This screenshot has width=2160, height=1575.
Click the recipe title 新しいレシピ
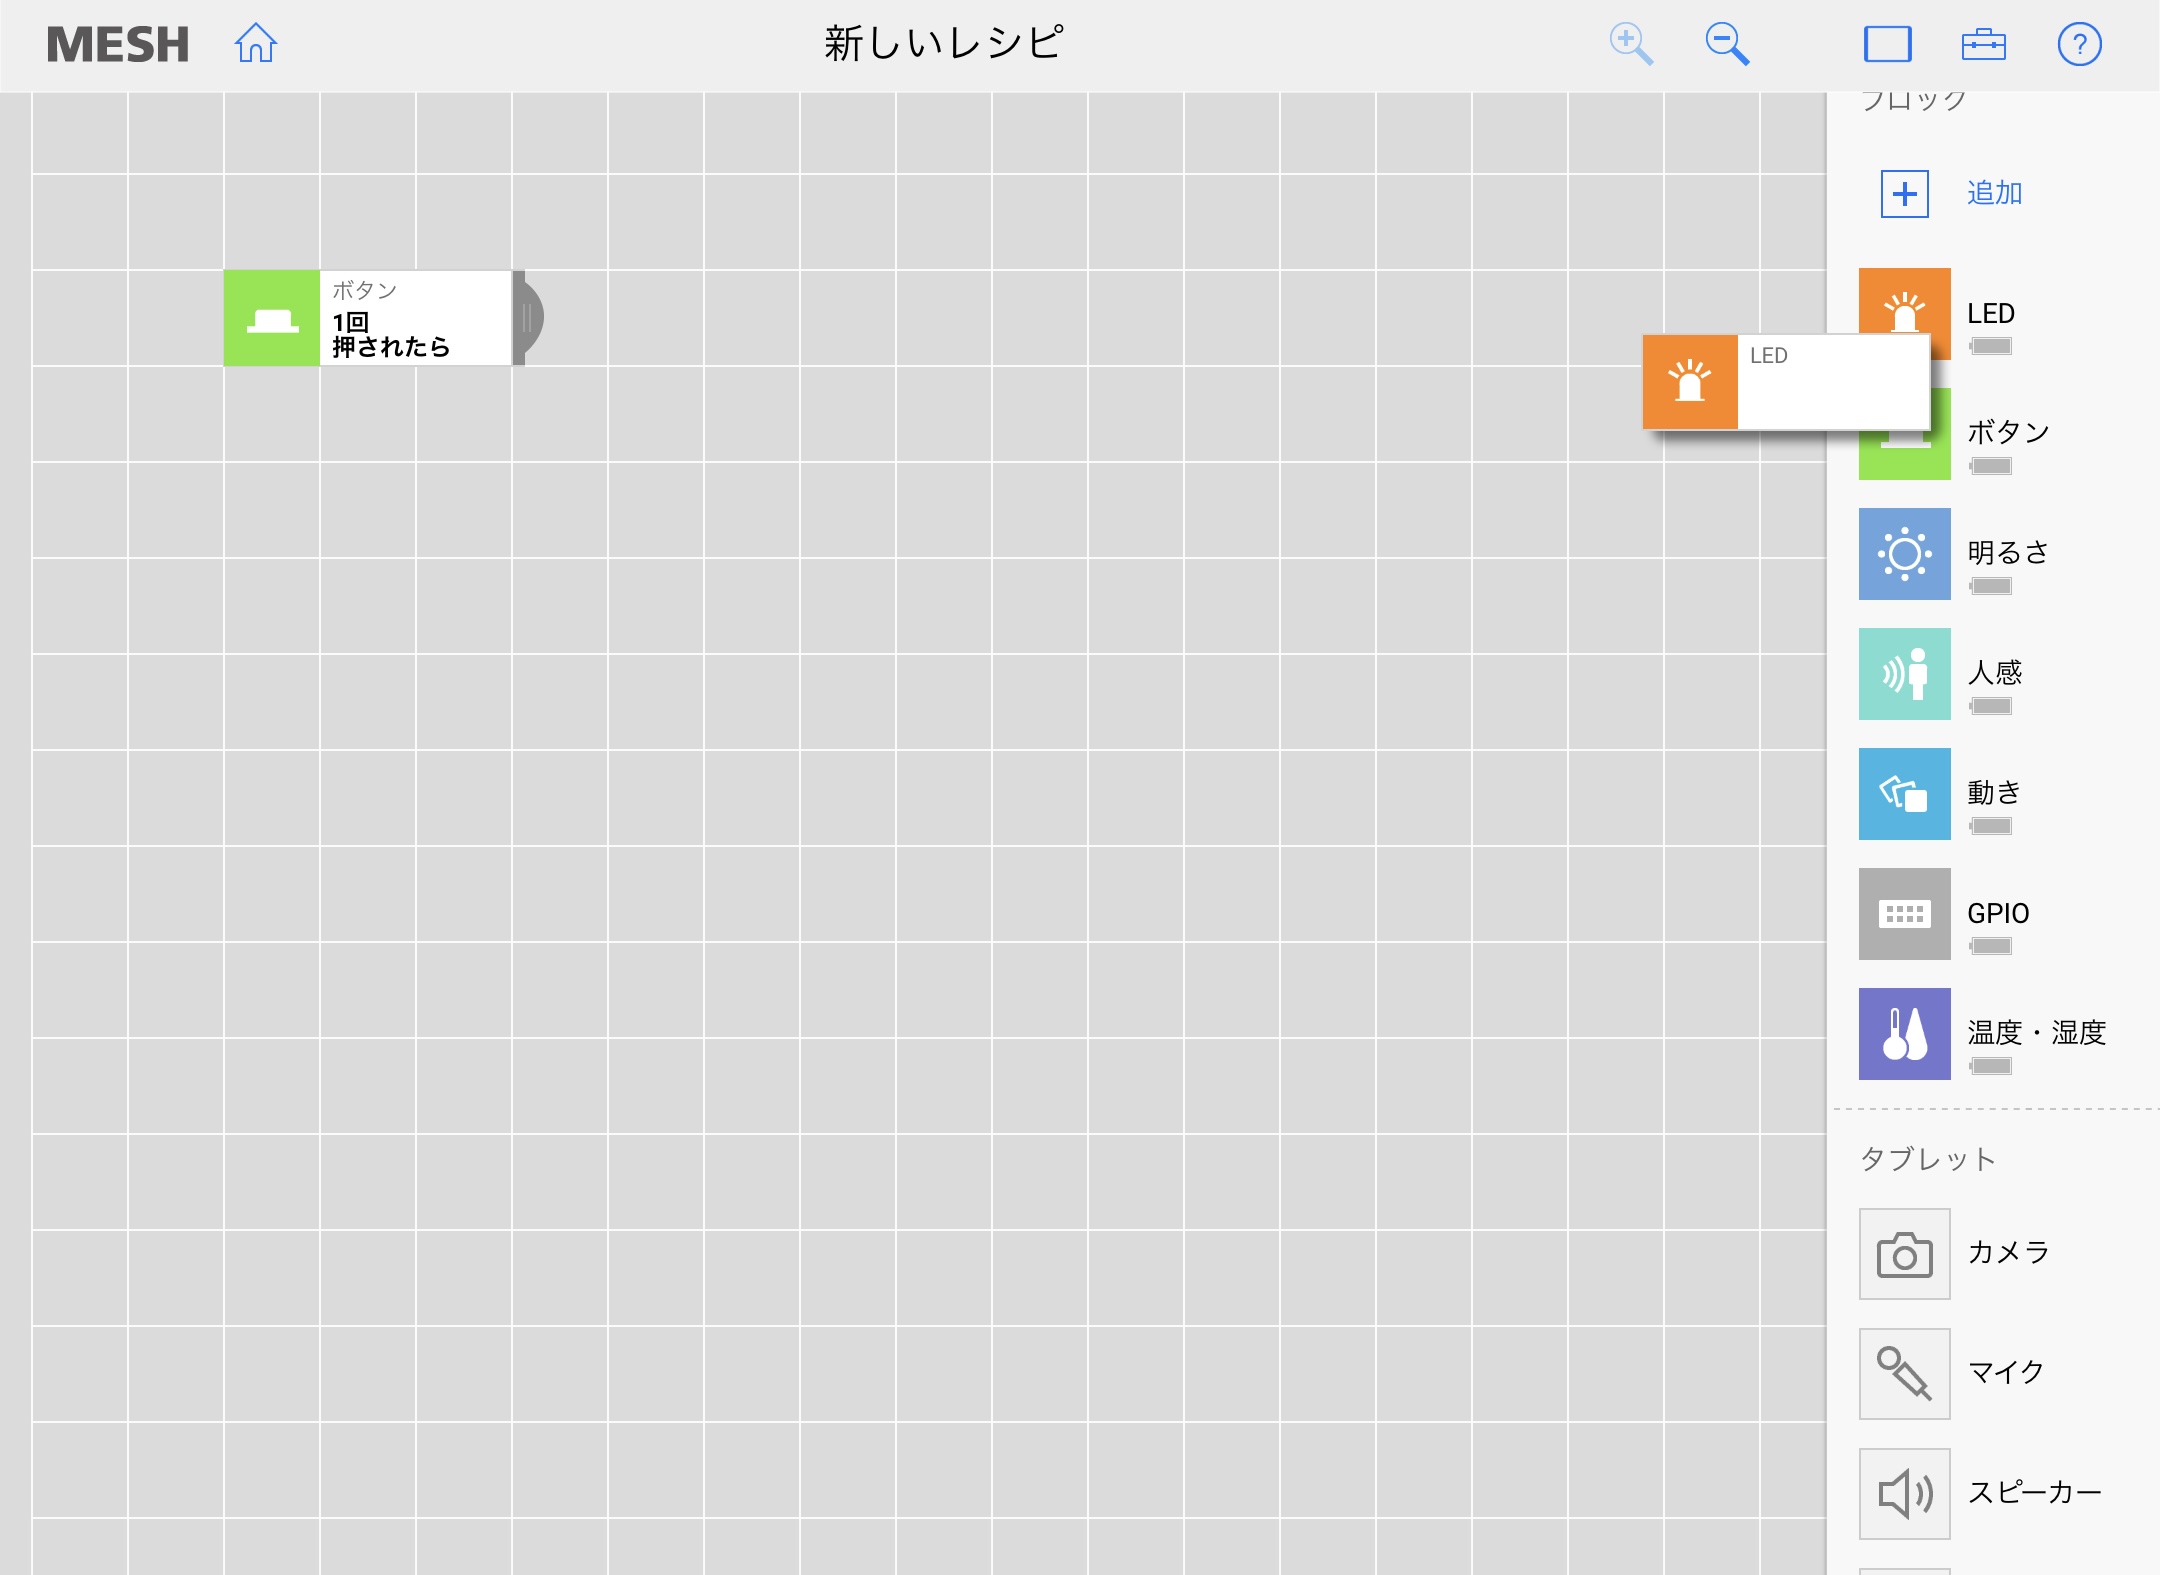[943, 44]
